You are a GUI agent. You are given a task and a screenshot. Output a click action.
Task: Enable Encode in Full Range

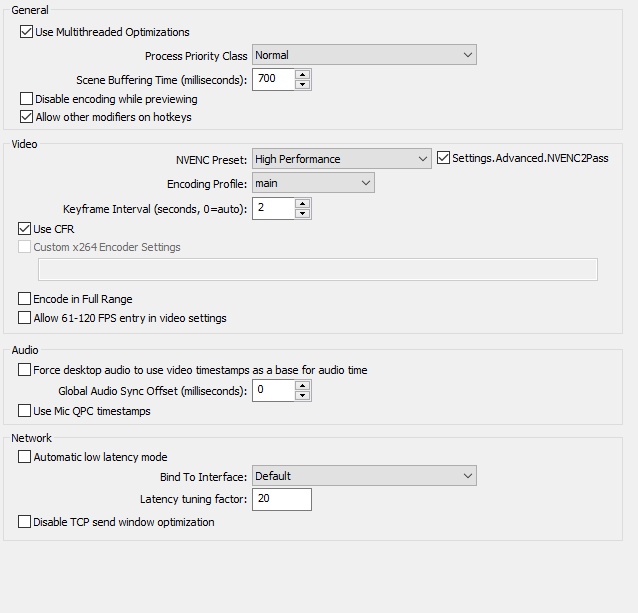(24, 299)
